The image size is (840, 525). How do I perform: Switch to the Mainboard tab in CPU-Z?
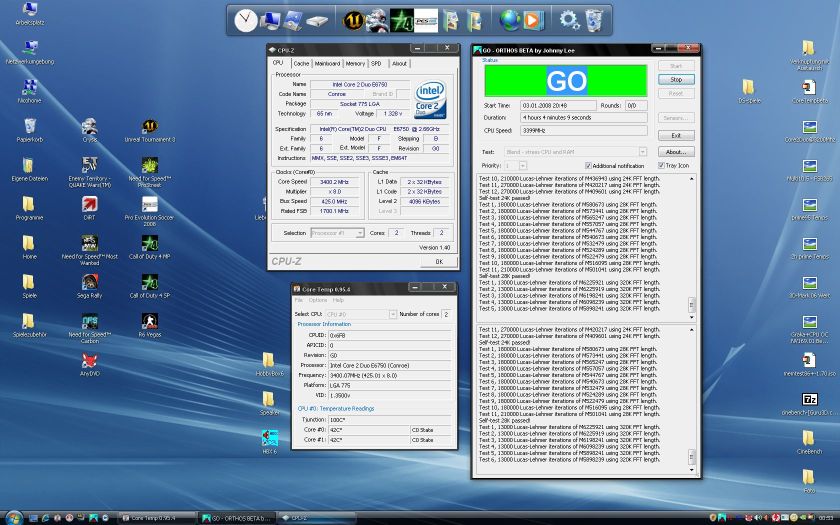pyautogui.click(x=327, y=63)
